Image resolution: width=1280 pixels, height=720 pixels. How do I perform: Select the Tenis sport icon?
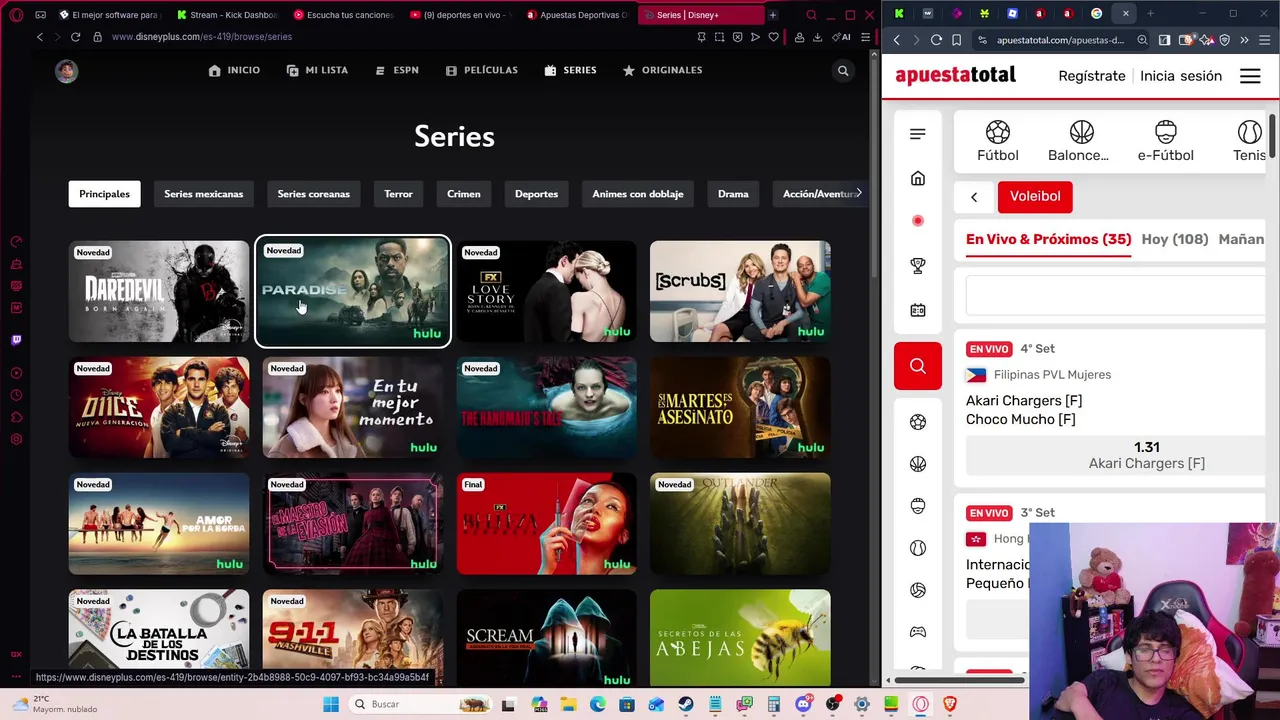[x=1250, y=142]
